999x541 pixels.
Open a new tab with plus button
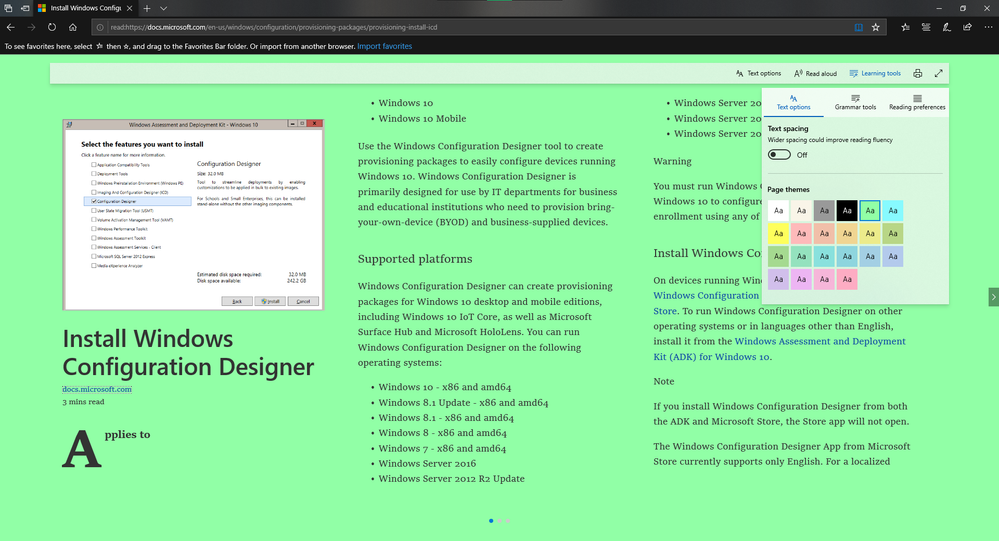tap(147, 8)
